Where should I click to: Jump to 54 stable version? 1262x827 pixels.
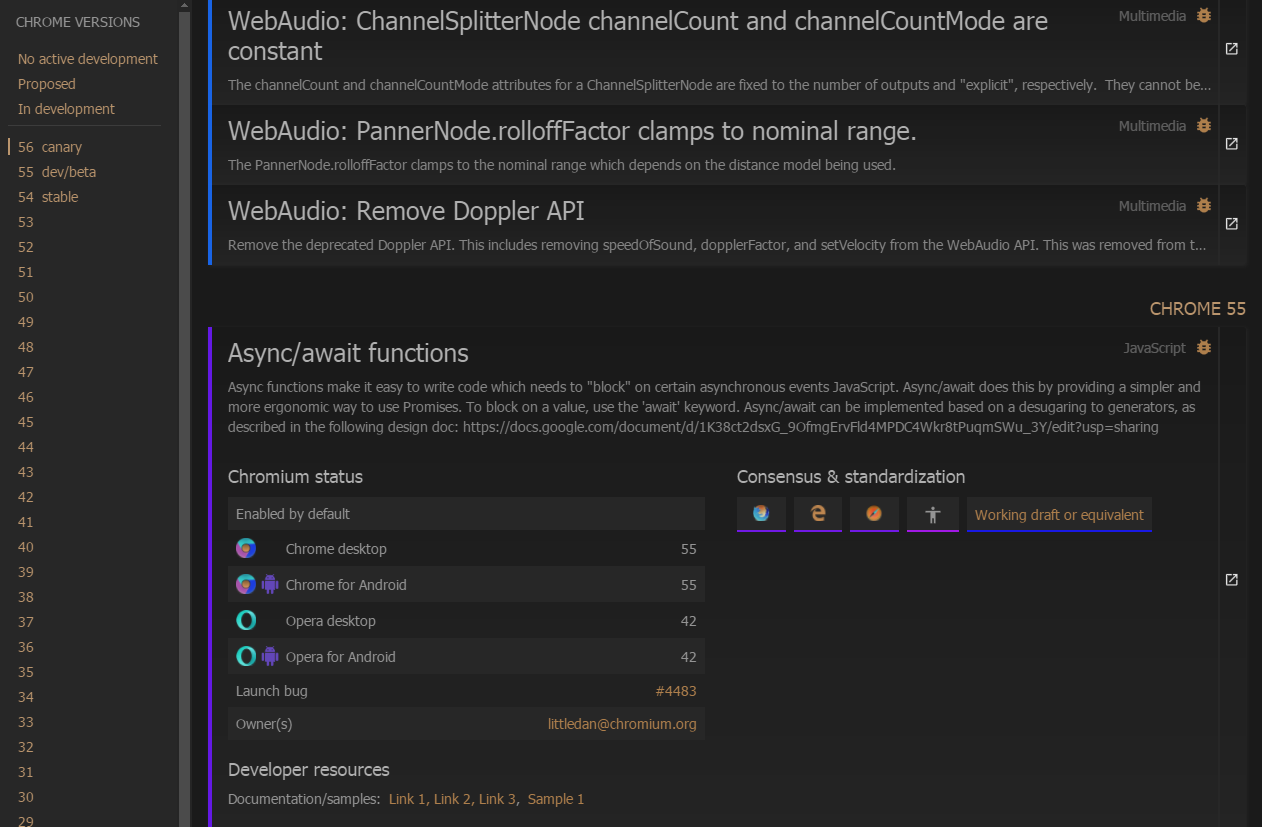(48, 197)
